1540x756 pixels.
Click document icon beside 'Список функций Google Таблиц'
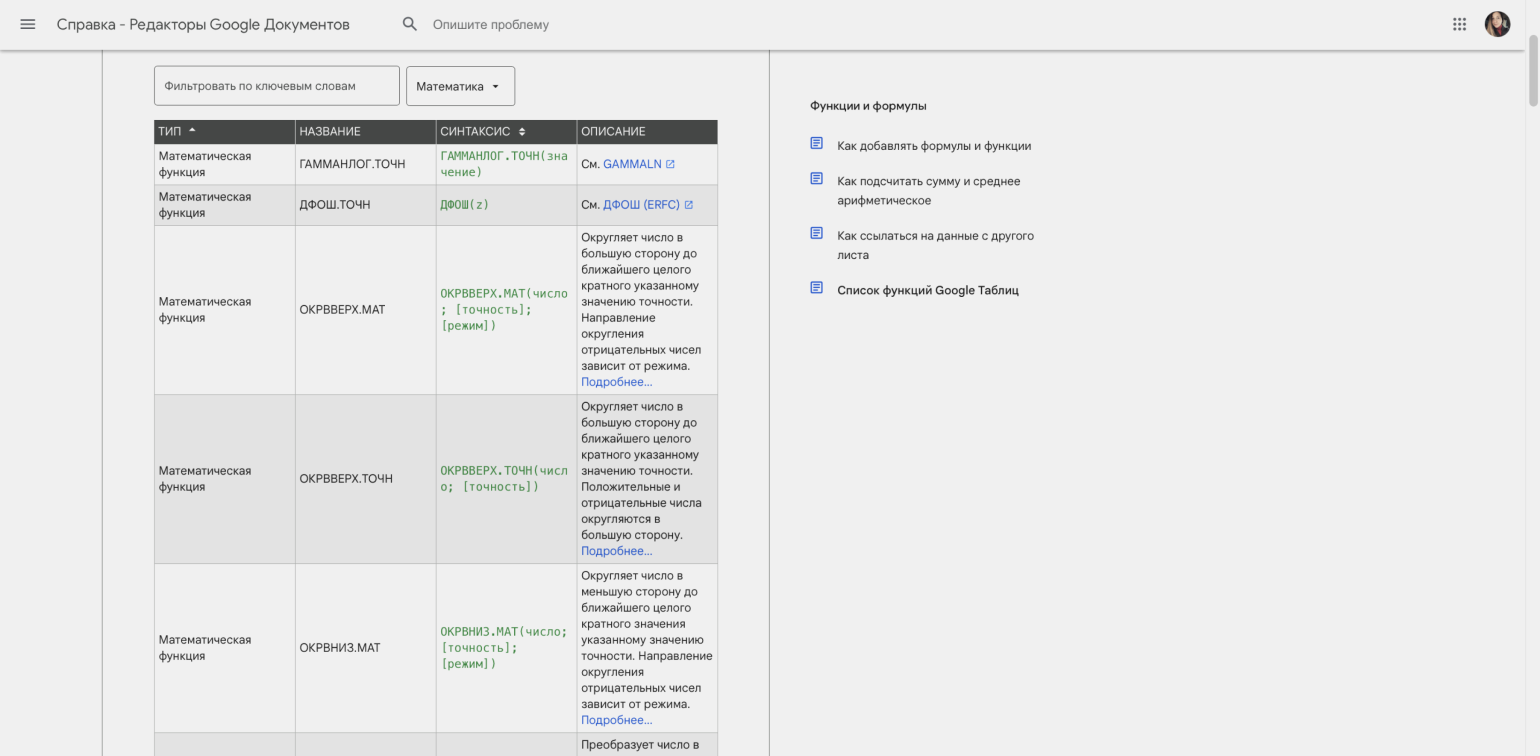click(x=816, y=288)
